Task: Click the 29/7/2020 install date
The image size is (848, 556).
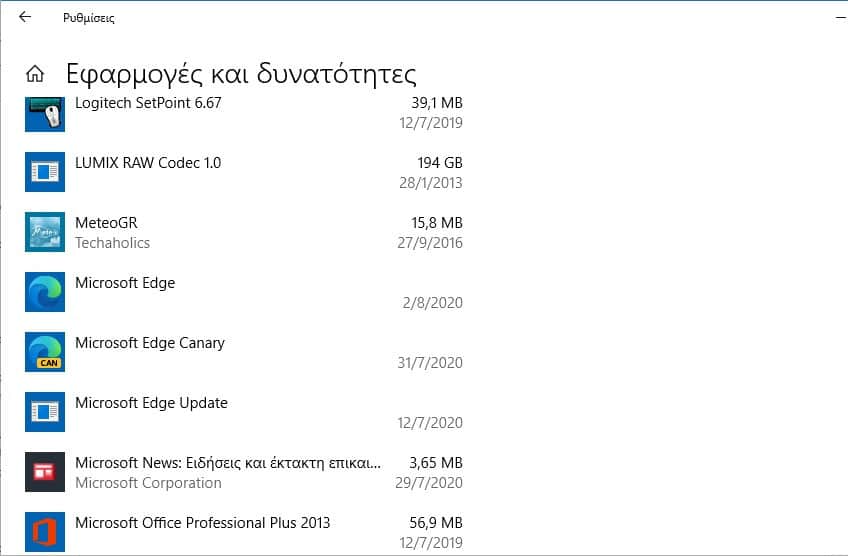Action: (x=429, y=483)
